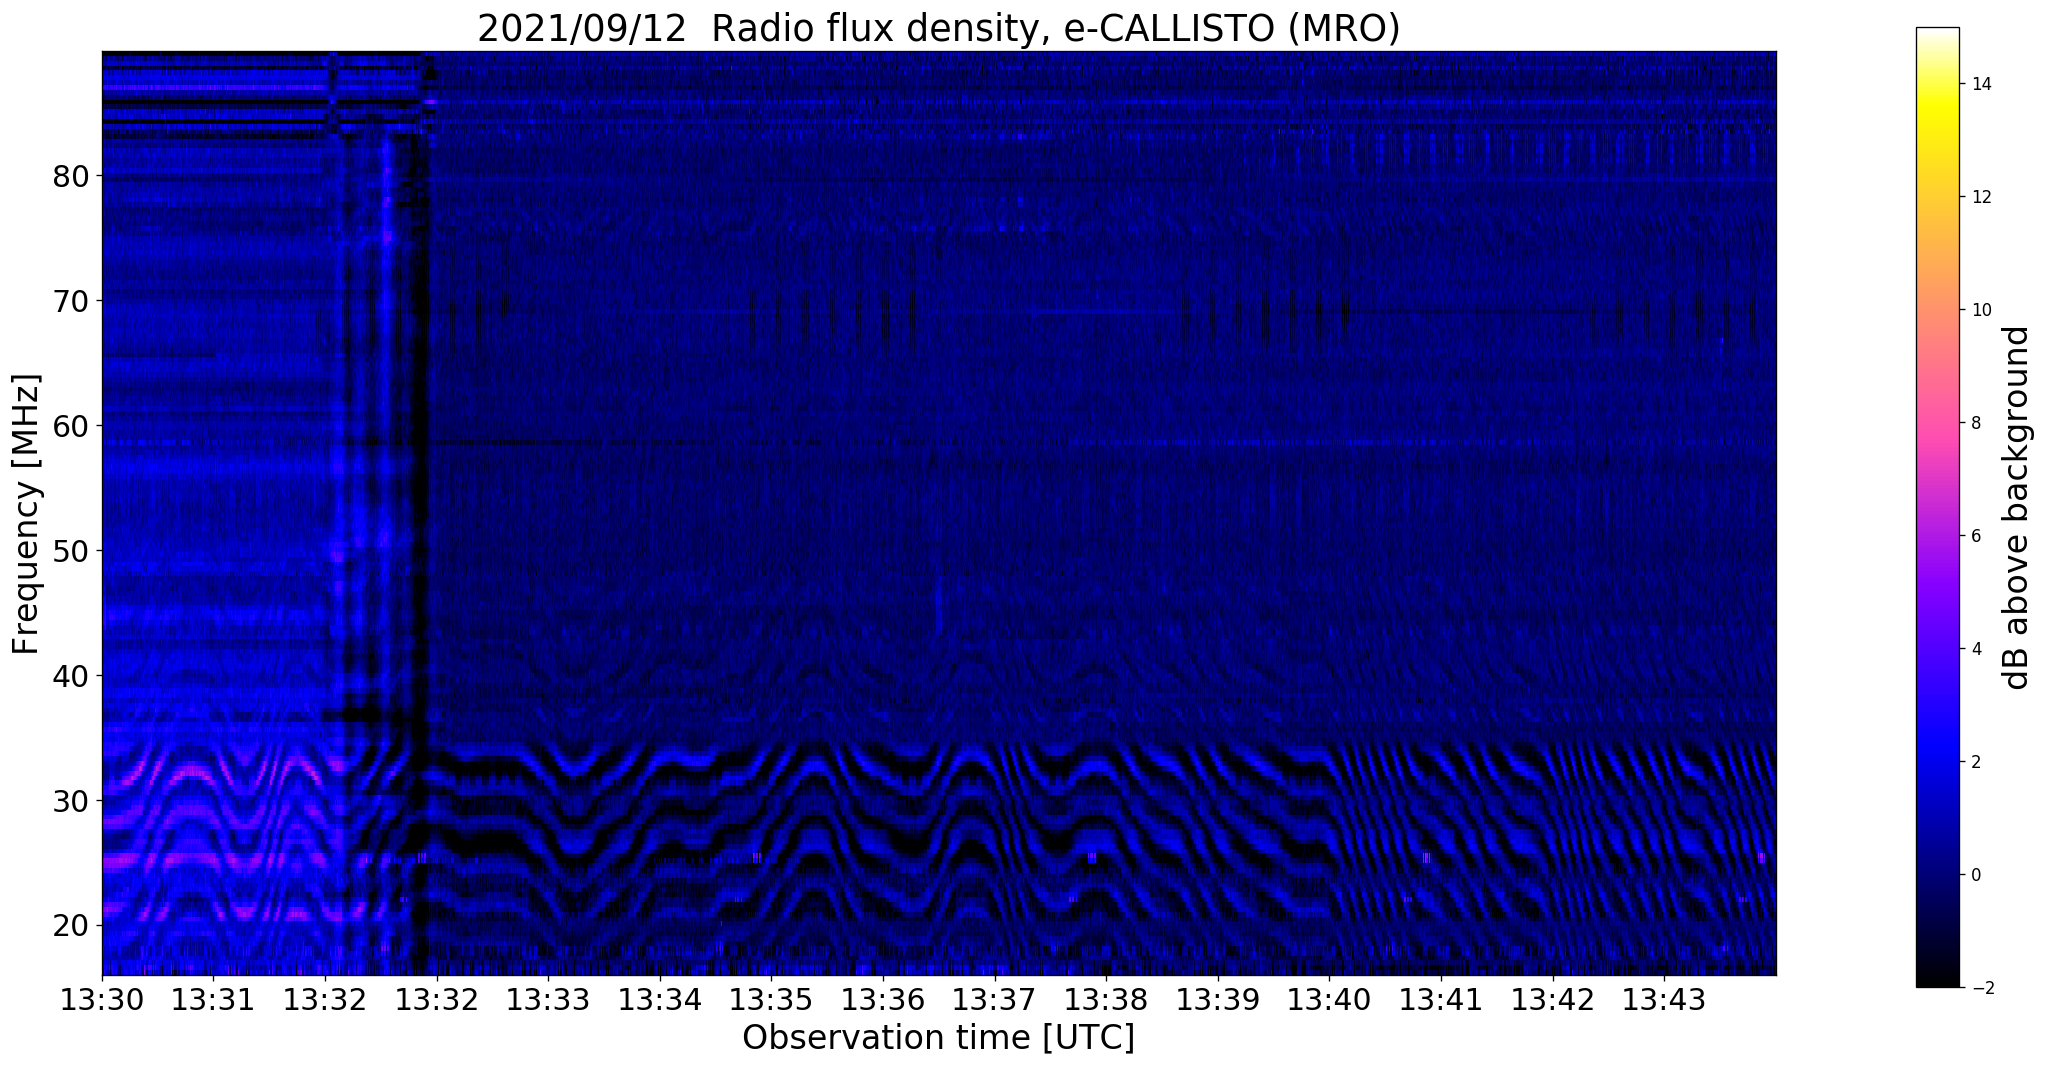Click the 80 MHz frequency tick label
This screenshot has height=1067, width=2047.
pyautogui.click(x=71, y=176)
